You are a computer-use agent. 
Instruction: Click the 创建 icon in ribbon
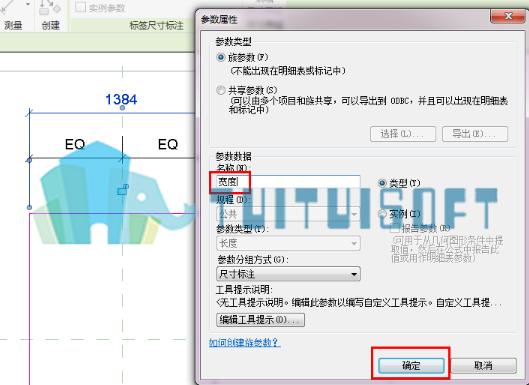(50, 7)
